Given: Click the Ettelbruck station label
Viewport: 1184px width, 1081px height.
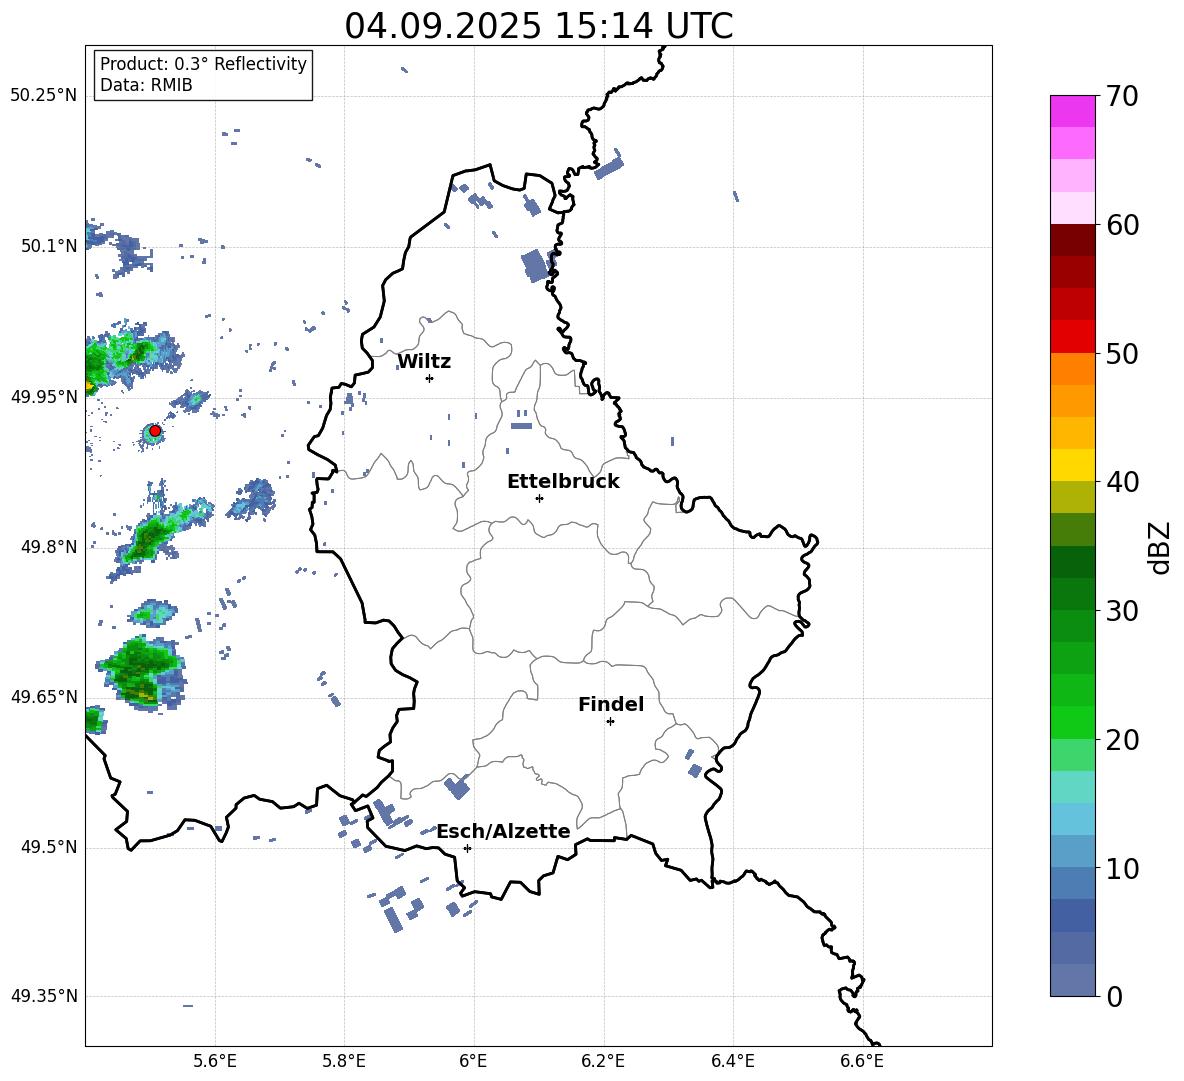Looking at the screenshot, I should click(563, 482).
